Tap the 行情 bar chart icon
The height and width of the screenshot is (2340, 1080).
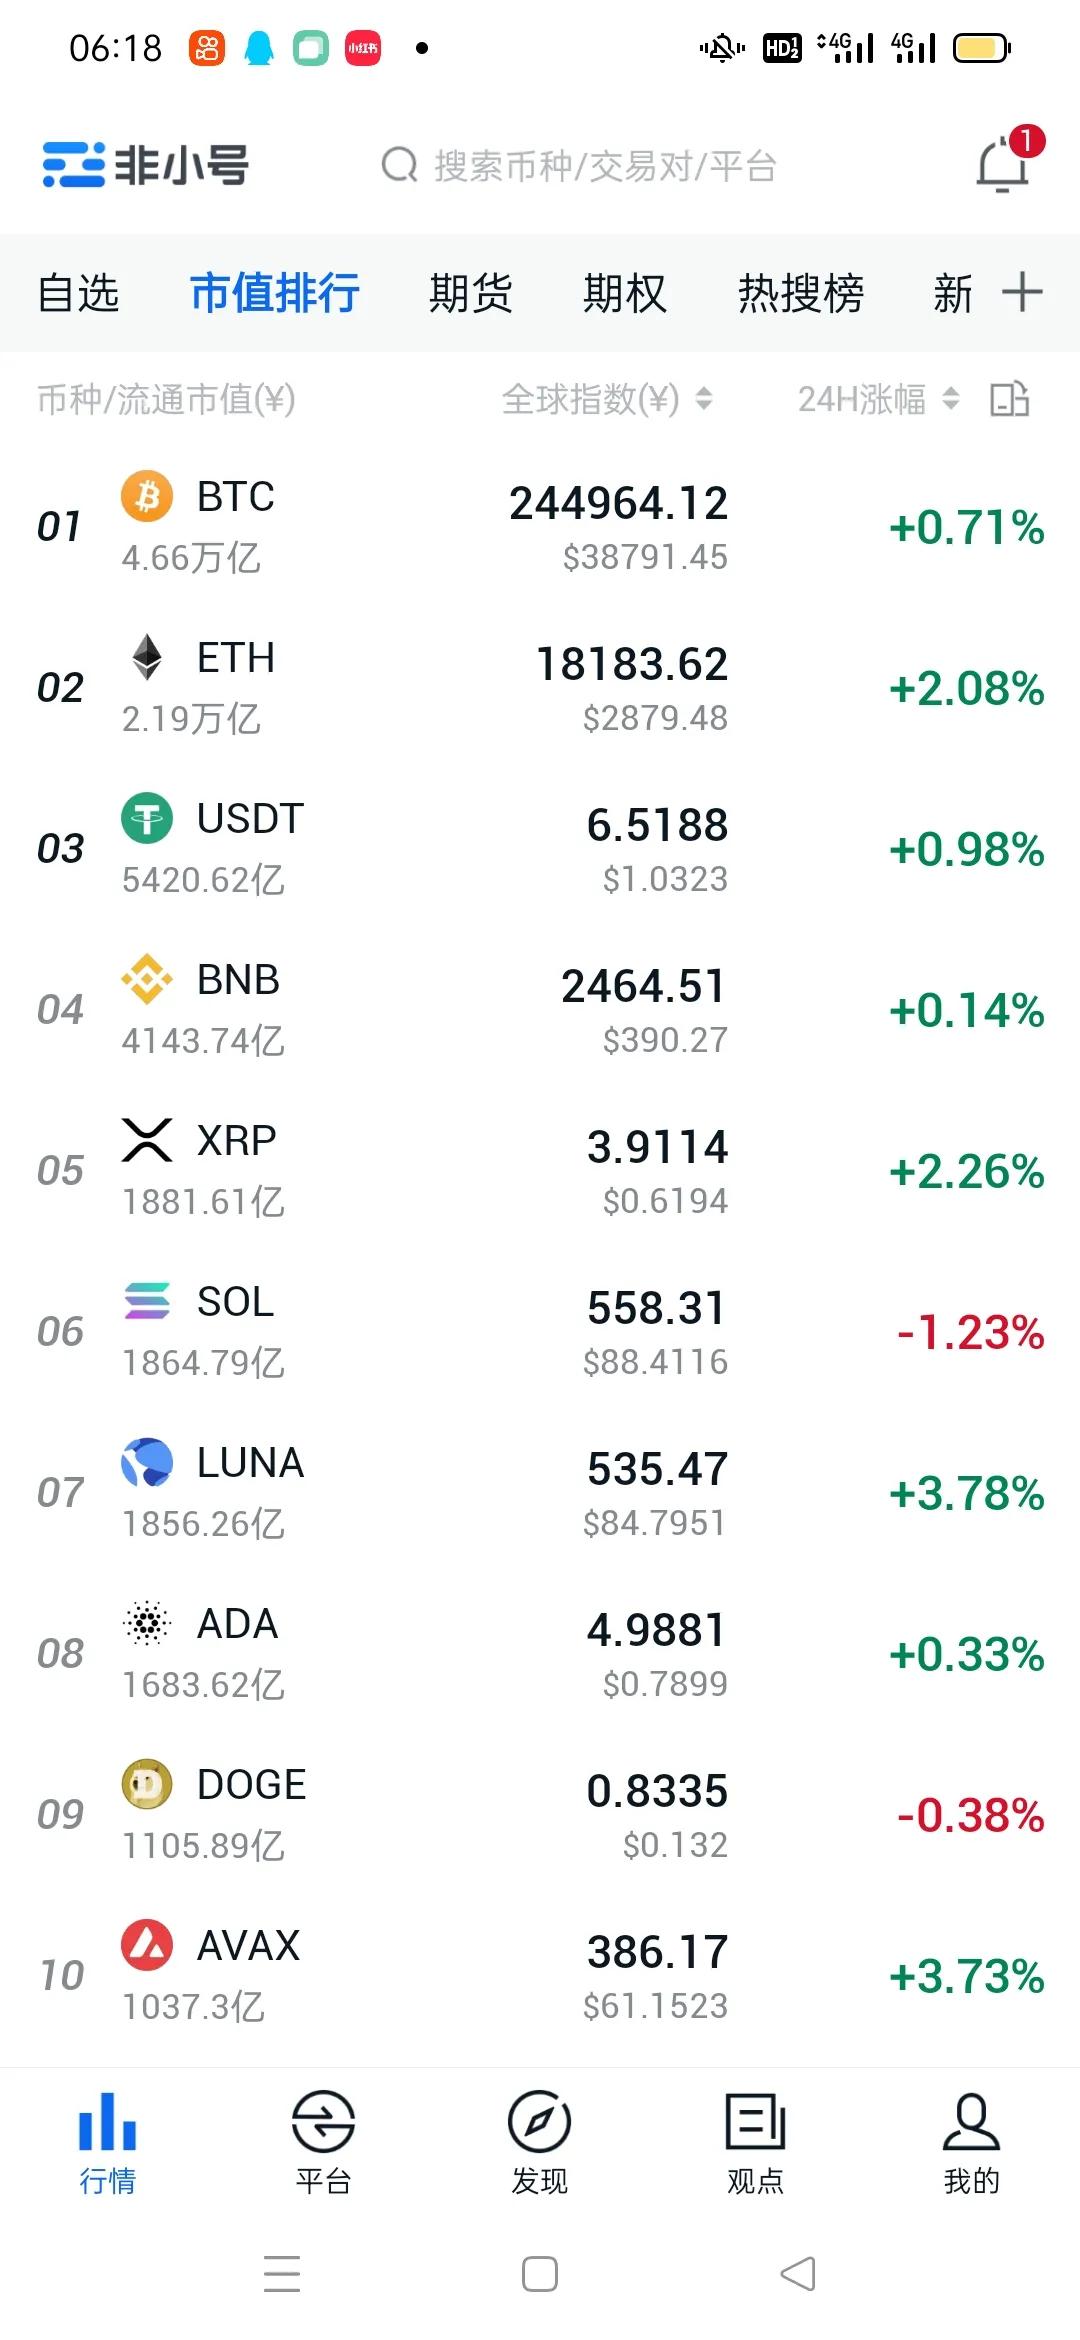point(107,2121)
